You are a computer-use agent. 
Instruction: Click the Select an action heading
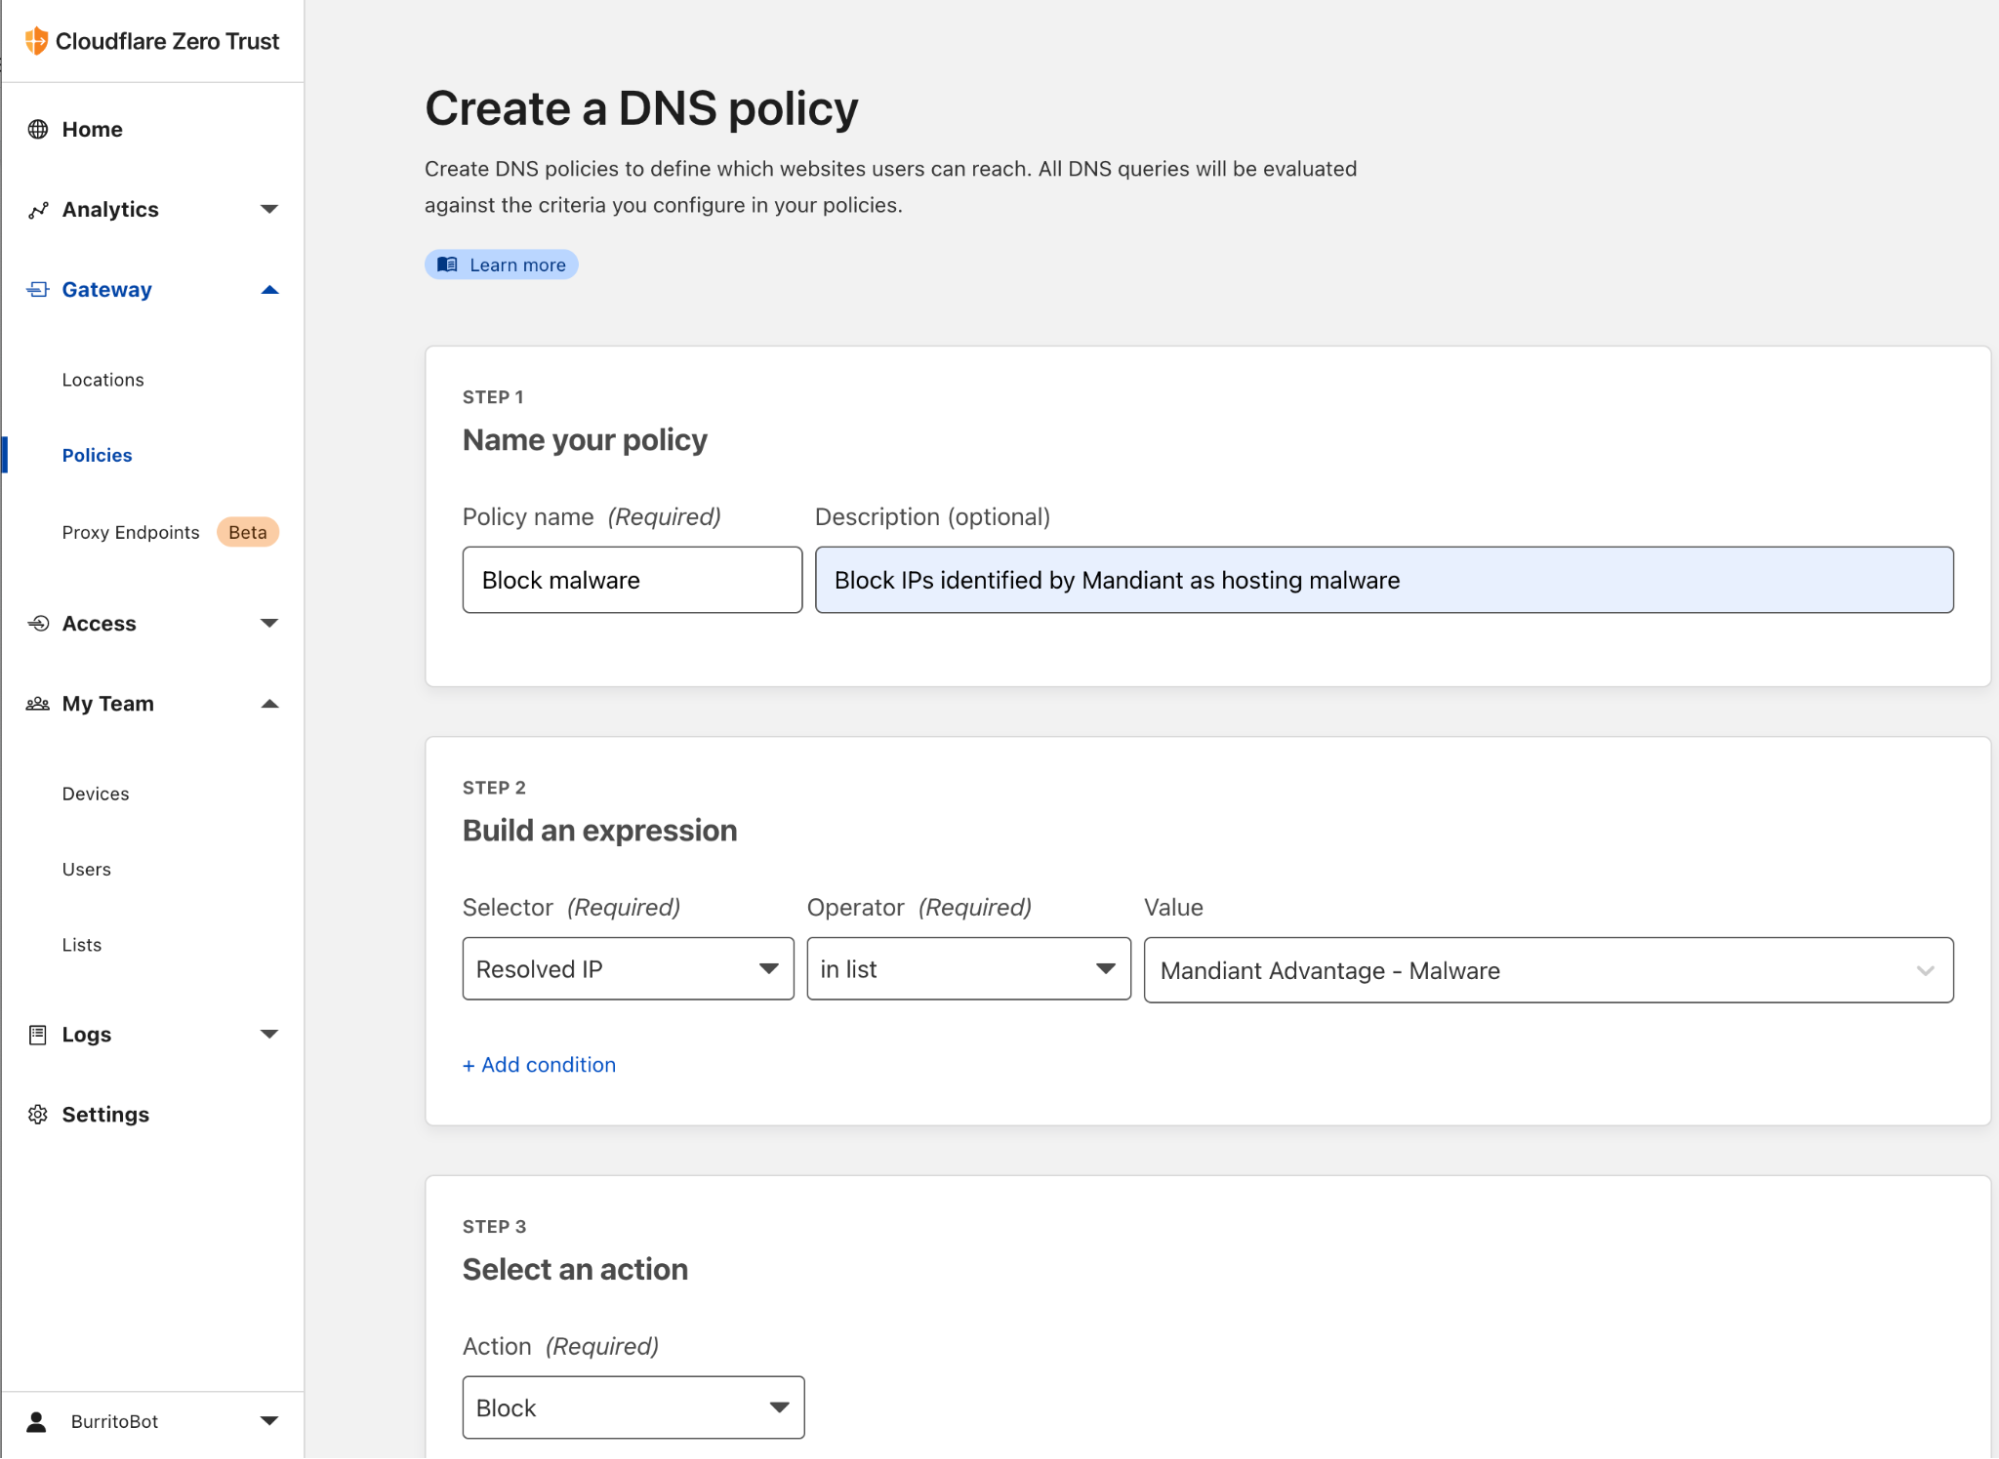[x=575, y=1270]
